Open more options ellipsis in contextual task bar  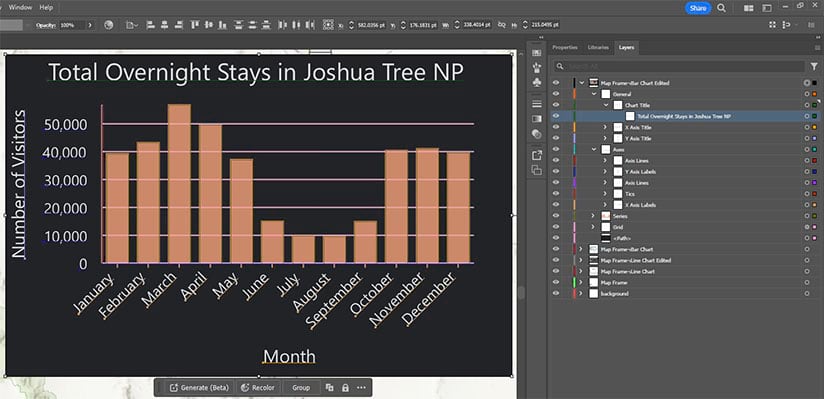point(361,388)
